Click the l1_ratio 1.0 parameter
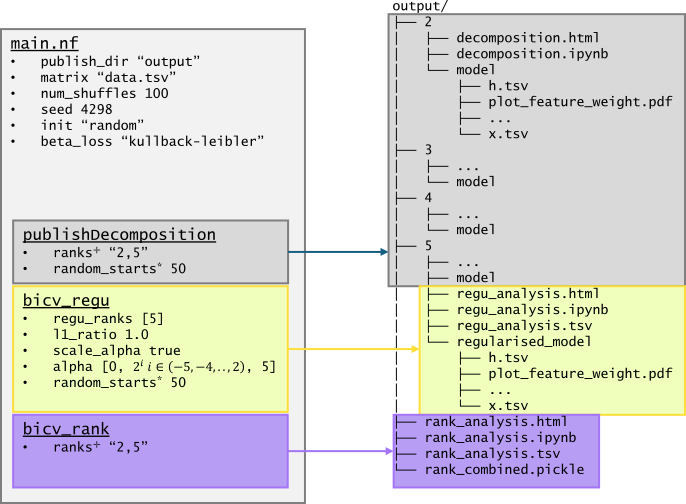The image size is (686, 504). [101, 335]
